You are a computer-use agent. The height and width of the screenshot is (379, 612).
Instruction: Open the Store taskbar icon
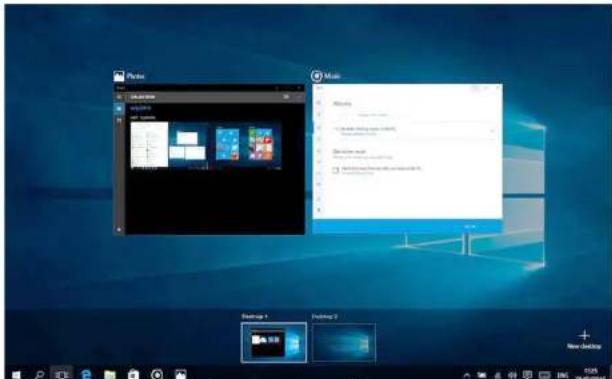click(x=133, y=375)
